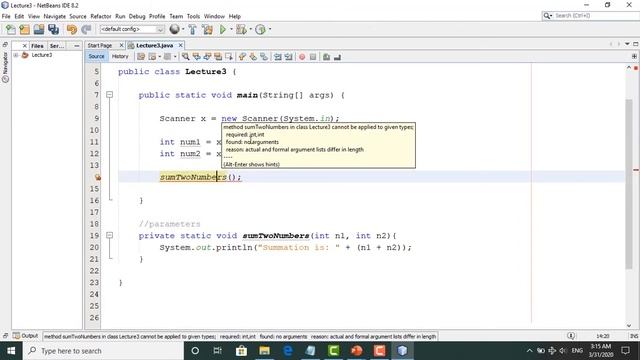Viewport: 640px width, 360px height.
Task: Click the Stop Macro Recording icon
Action: (313, 57)
